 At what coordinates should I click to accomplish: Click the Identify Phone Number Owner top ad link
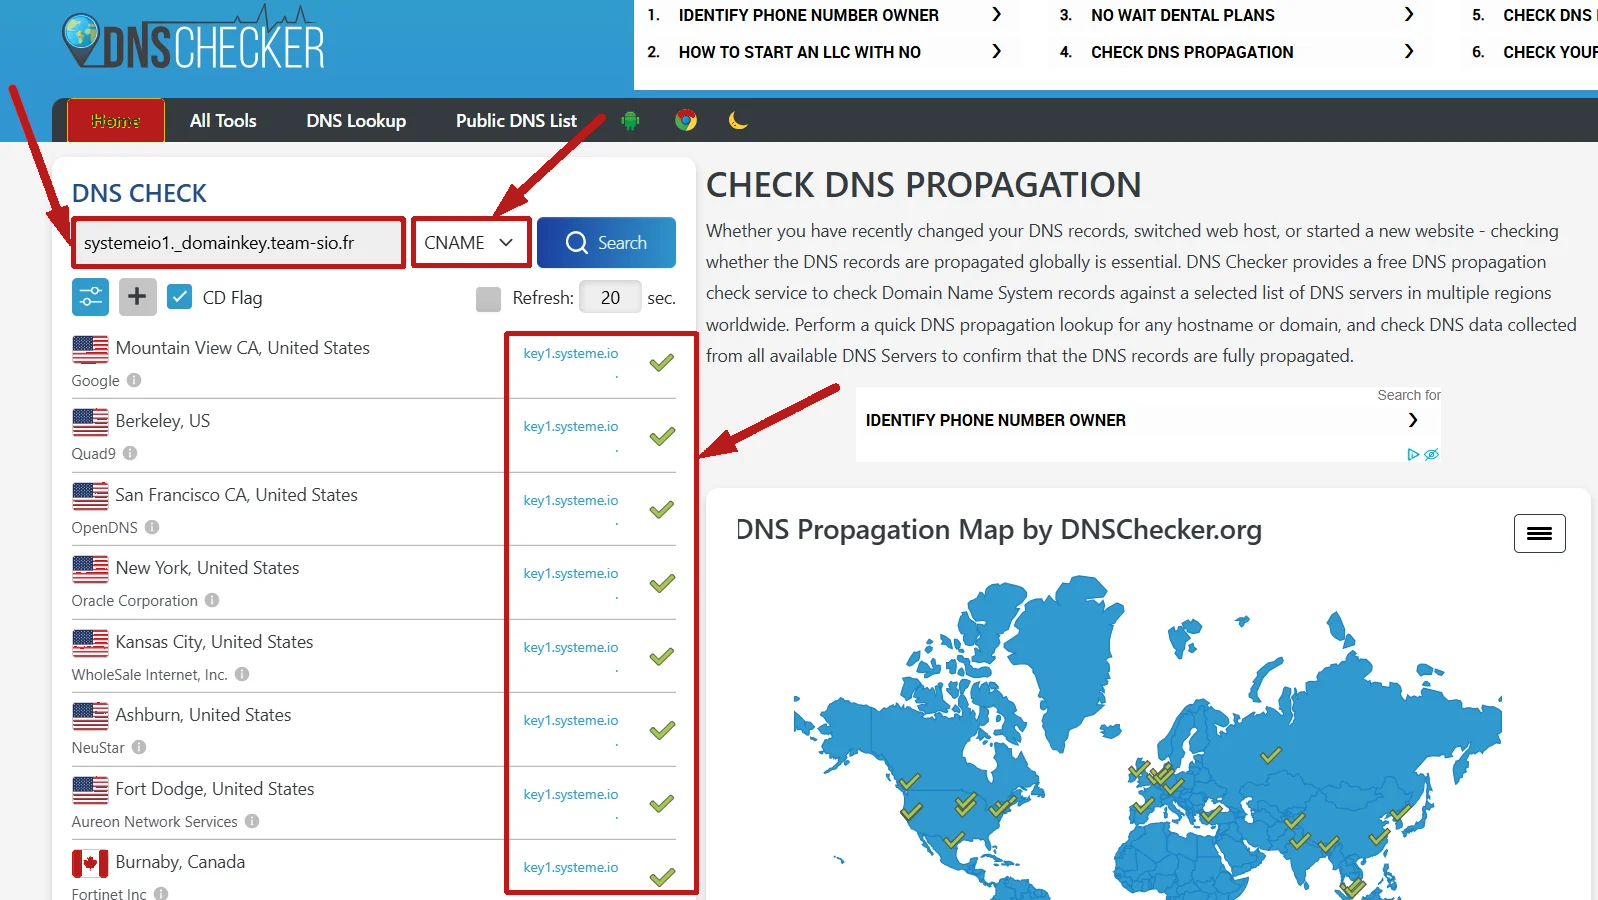click(x=808, y=15)
